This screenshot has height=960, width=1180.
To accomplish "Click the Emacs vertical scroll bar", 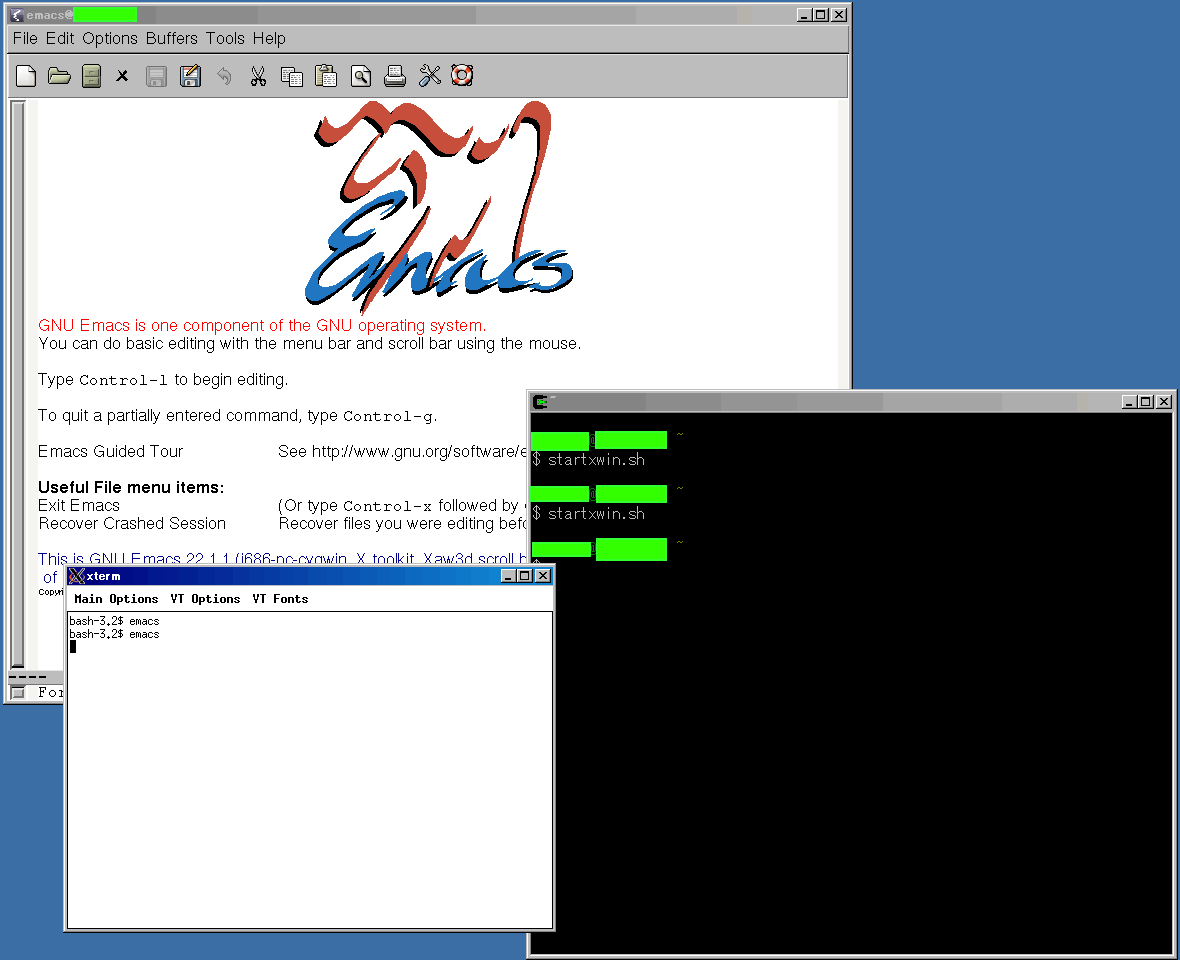I will tap(18, 384).
